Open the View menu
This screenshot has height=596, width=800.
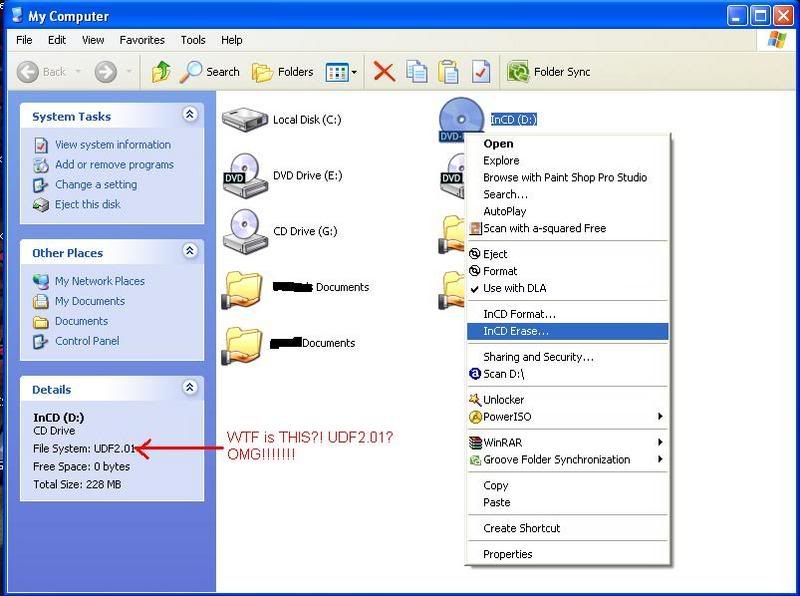(93, 40)
